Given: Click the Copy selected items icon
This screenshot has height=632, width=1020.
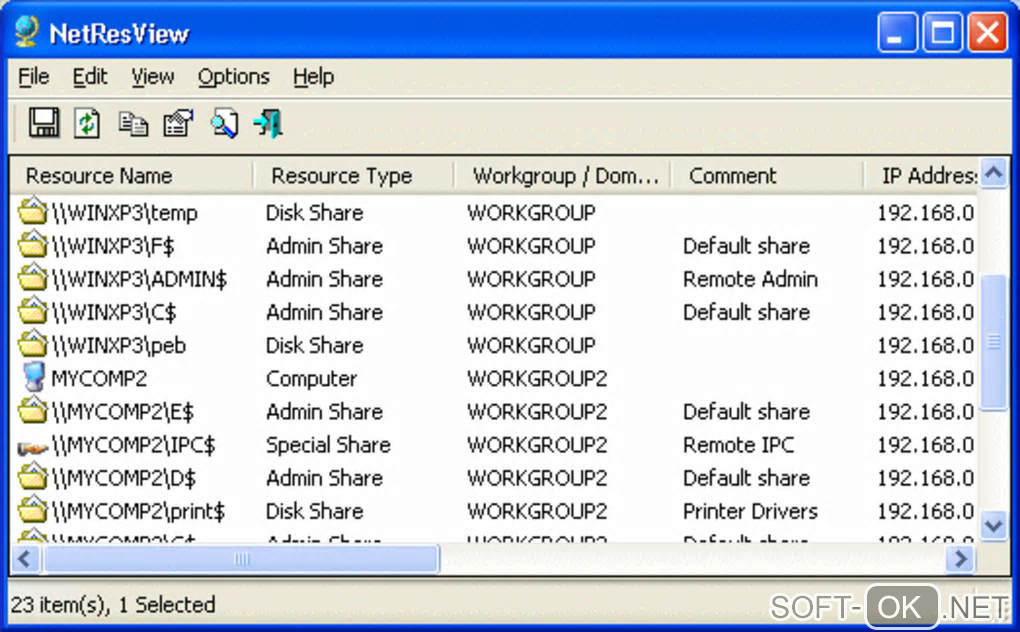Looking at the screenshot, I should [133, 124].
